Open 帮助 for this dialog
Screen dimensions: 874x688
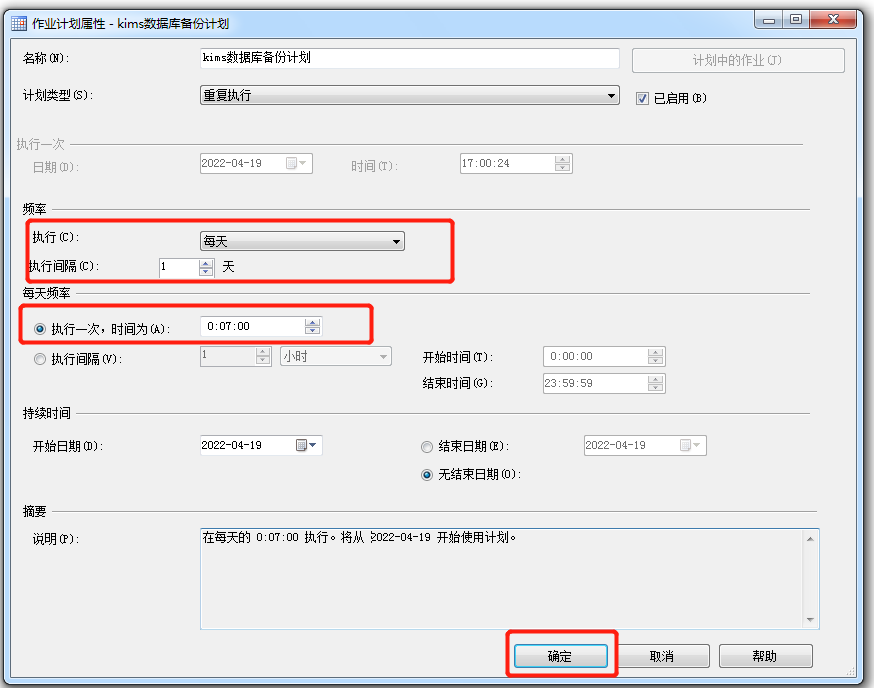click(765, 656)
